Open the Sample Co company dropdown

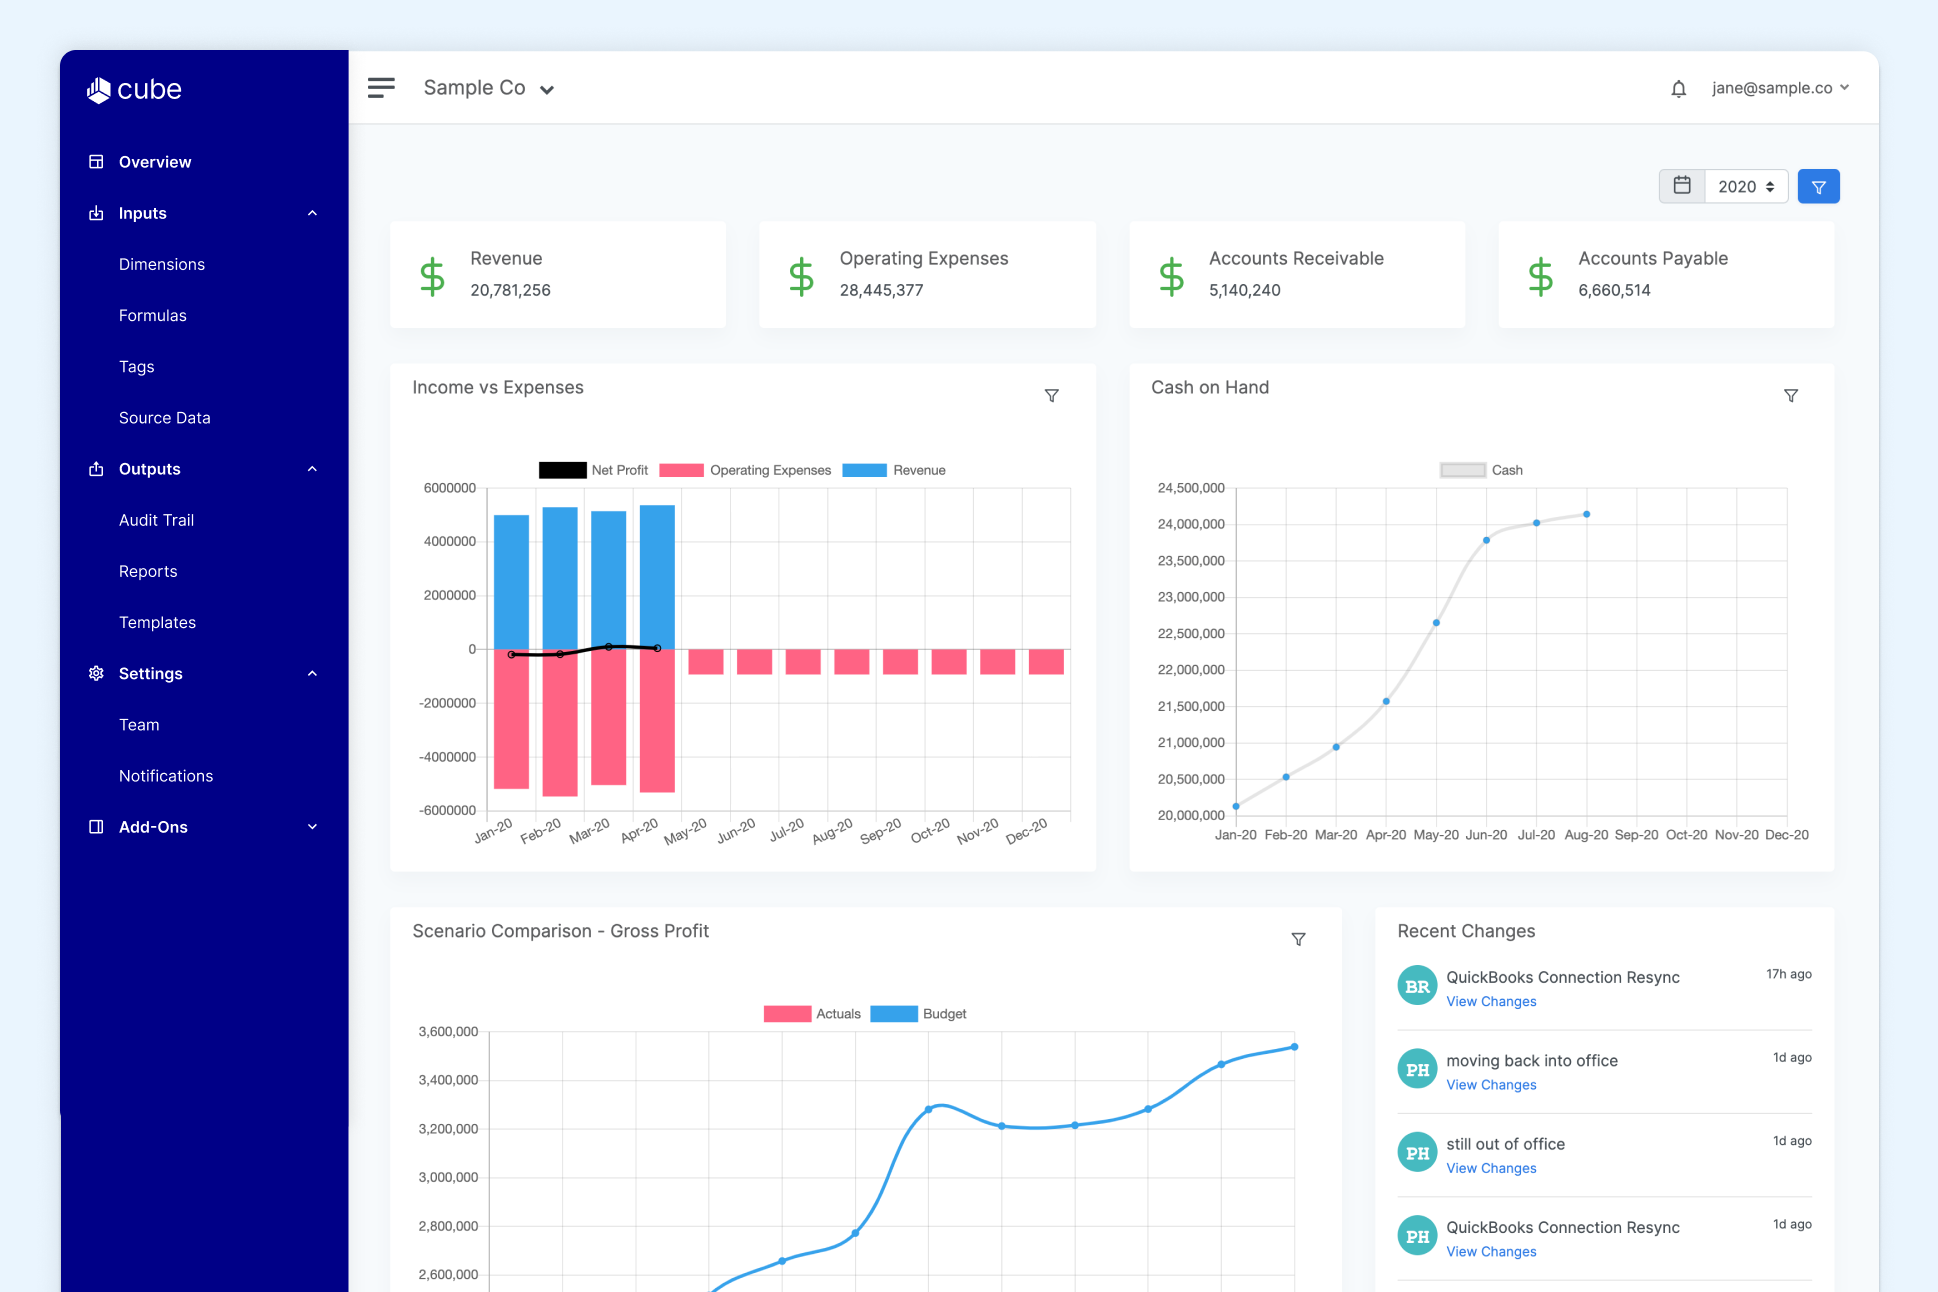(x=489, y=88)
